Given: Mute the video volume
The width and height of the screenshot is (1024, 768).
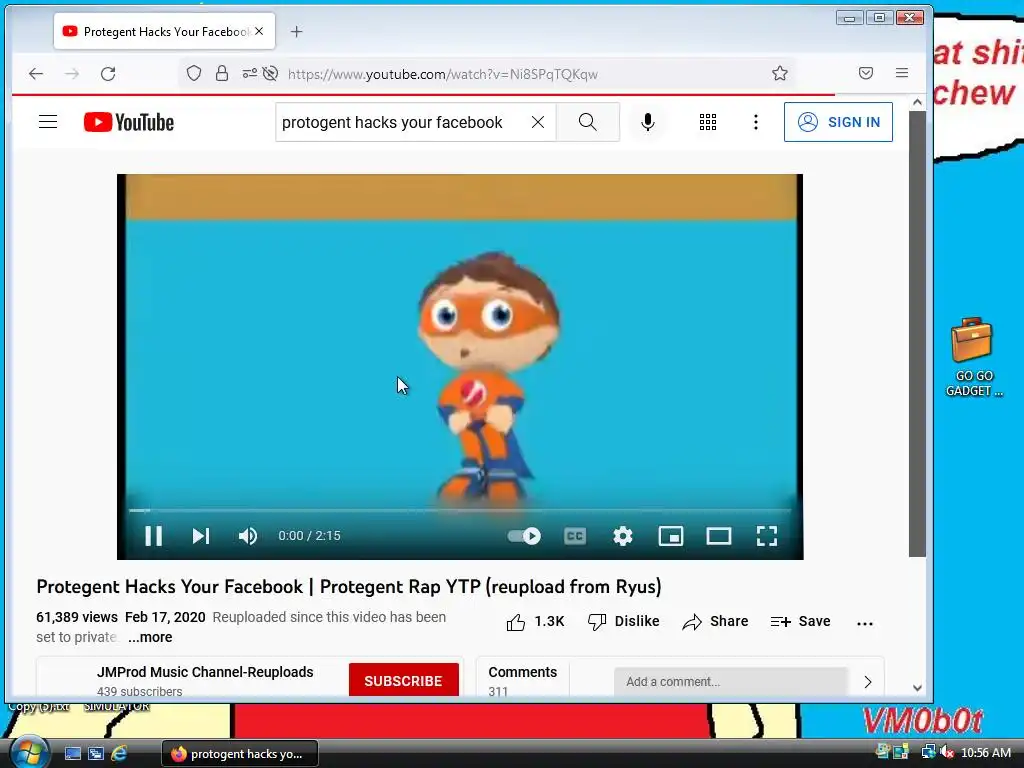Looking at the screenshot, I should click(248, 536).
